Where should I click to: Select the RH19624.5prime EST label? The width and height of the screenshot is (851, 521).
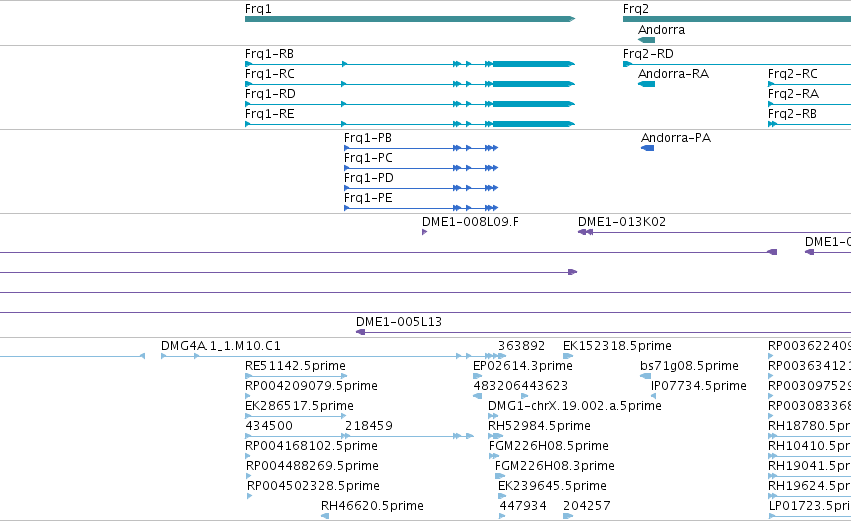click(x=809, y=486)
